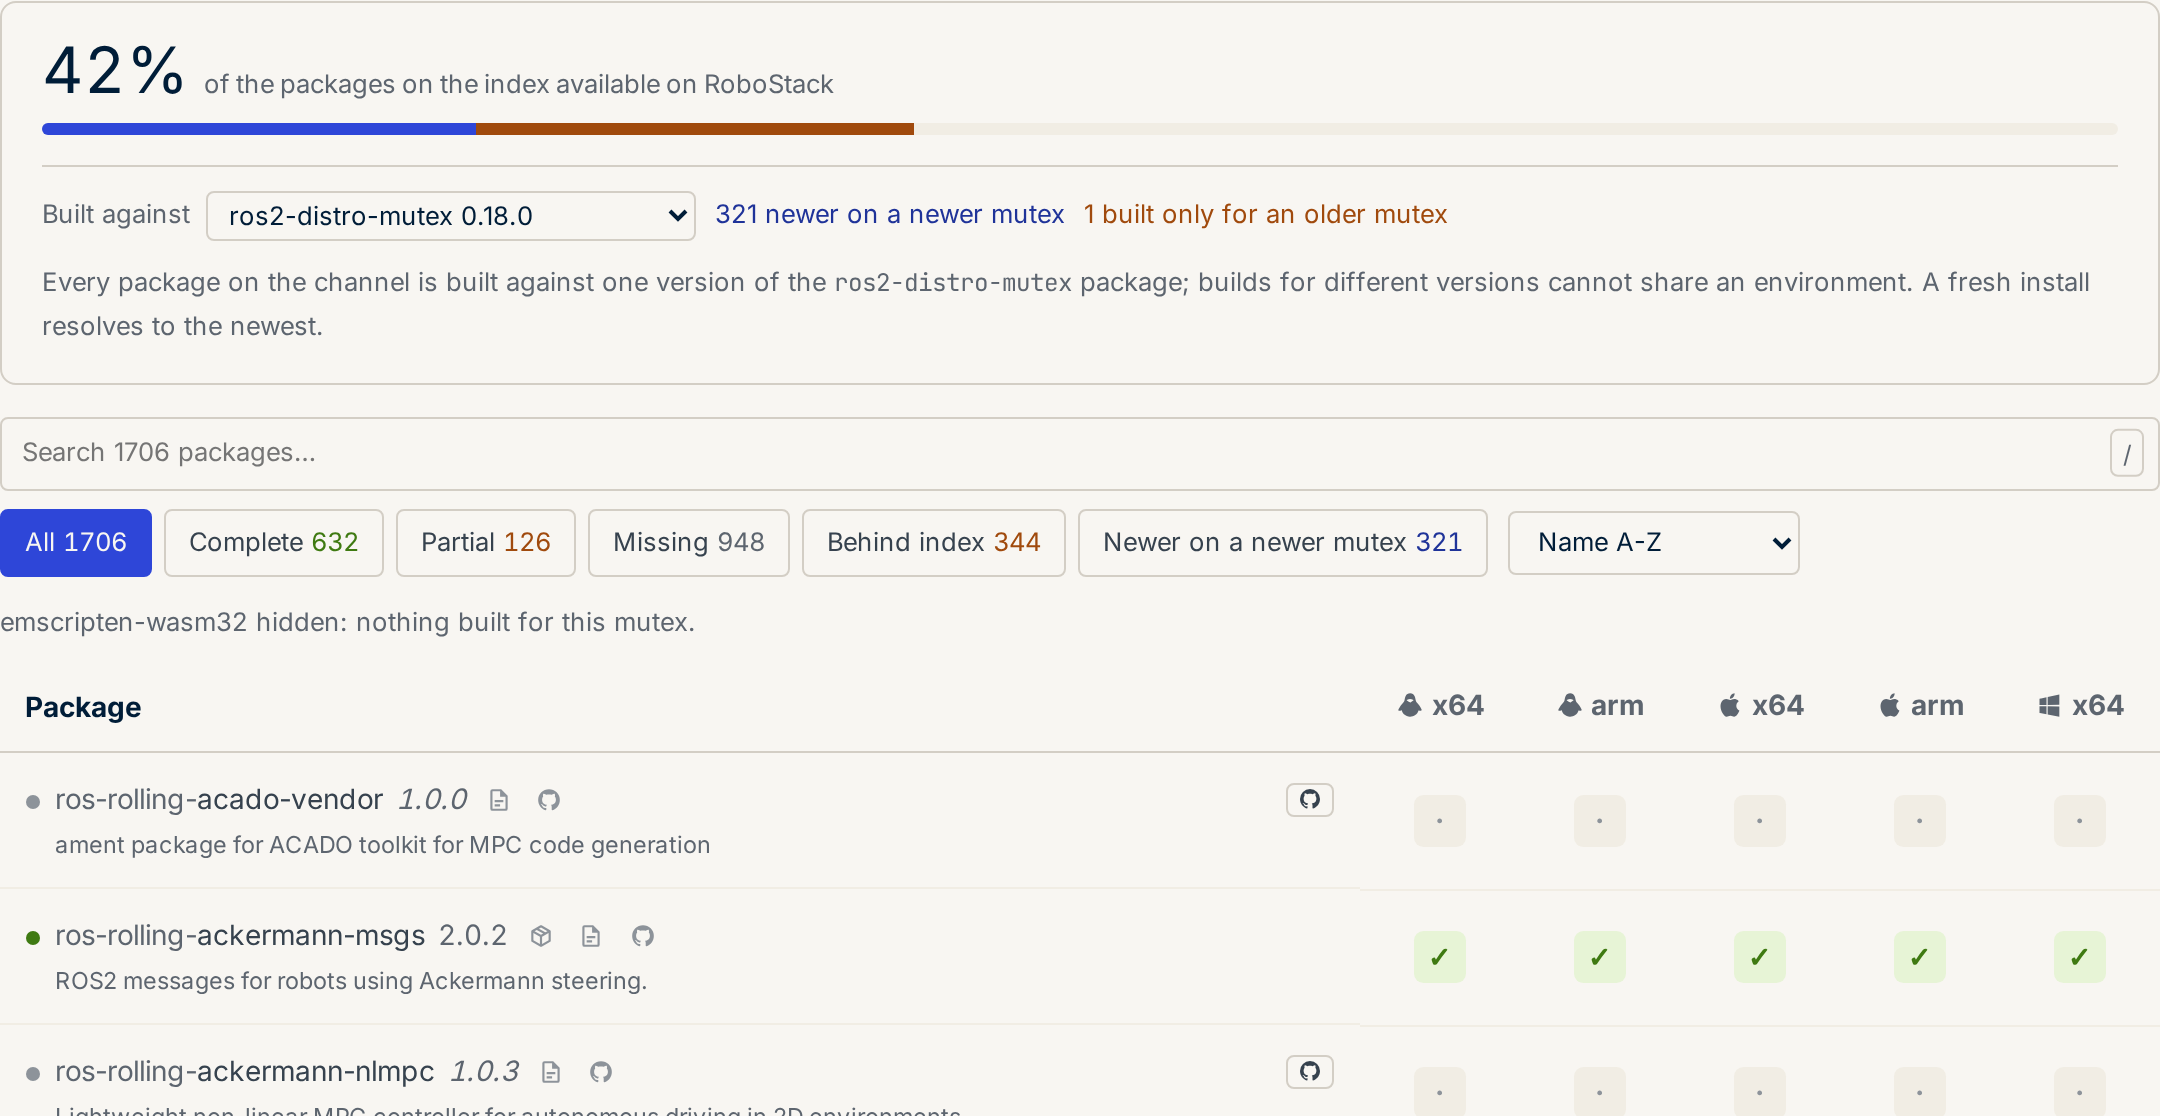
Task: Click the Linux x64 column header
Action: (x=1440, y=706)
